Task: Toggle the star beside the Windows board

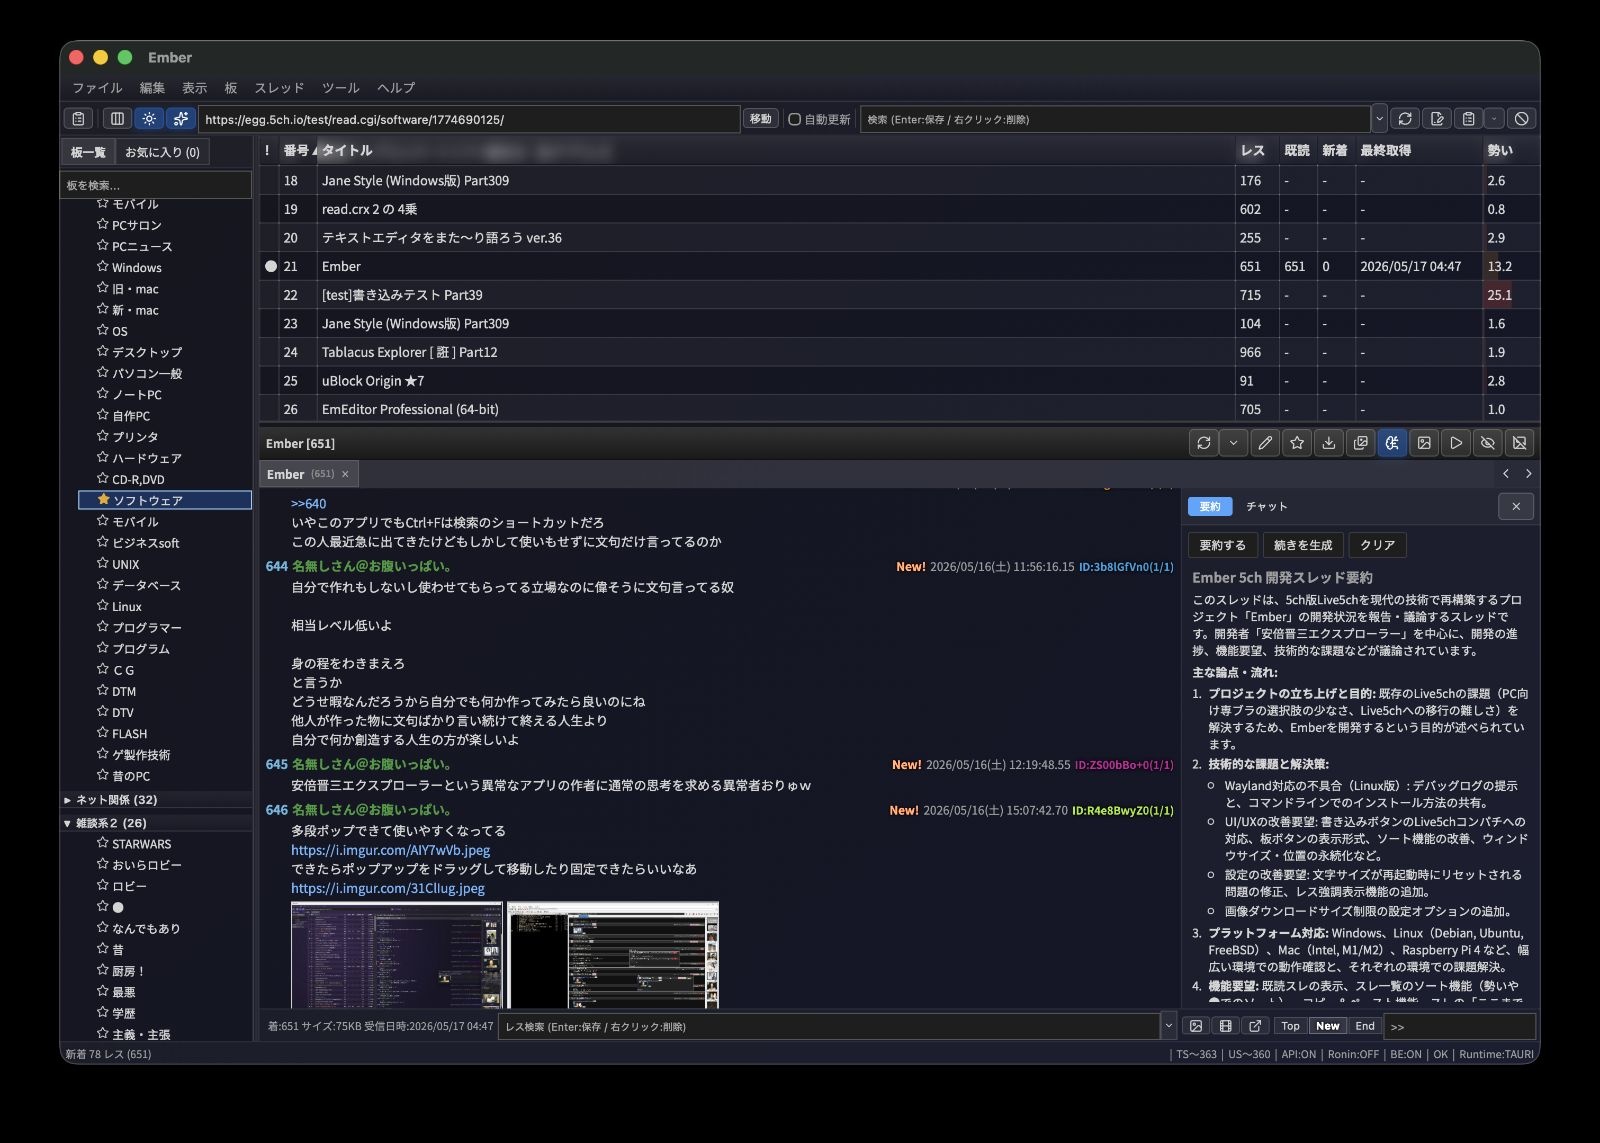Action: [102, 267]
